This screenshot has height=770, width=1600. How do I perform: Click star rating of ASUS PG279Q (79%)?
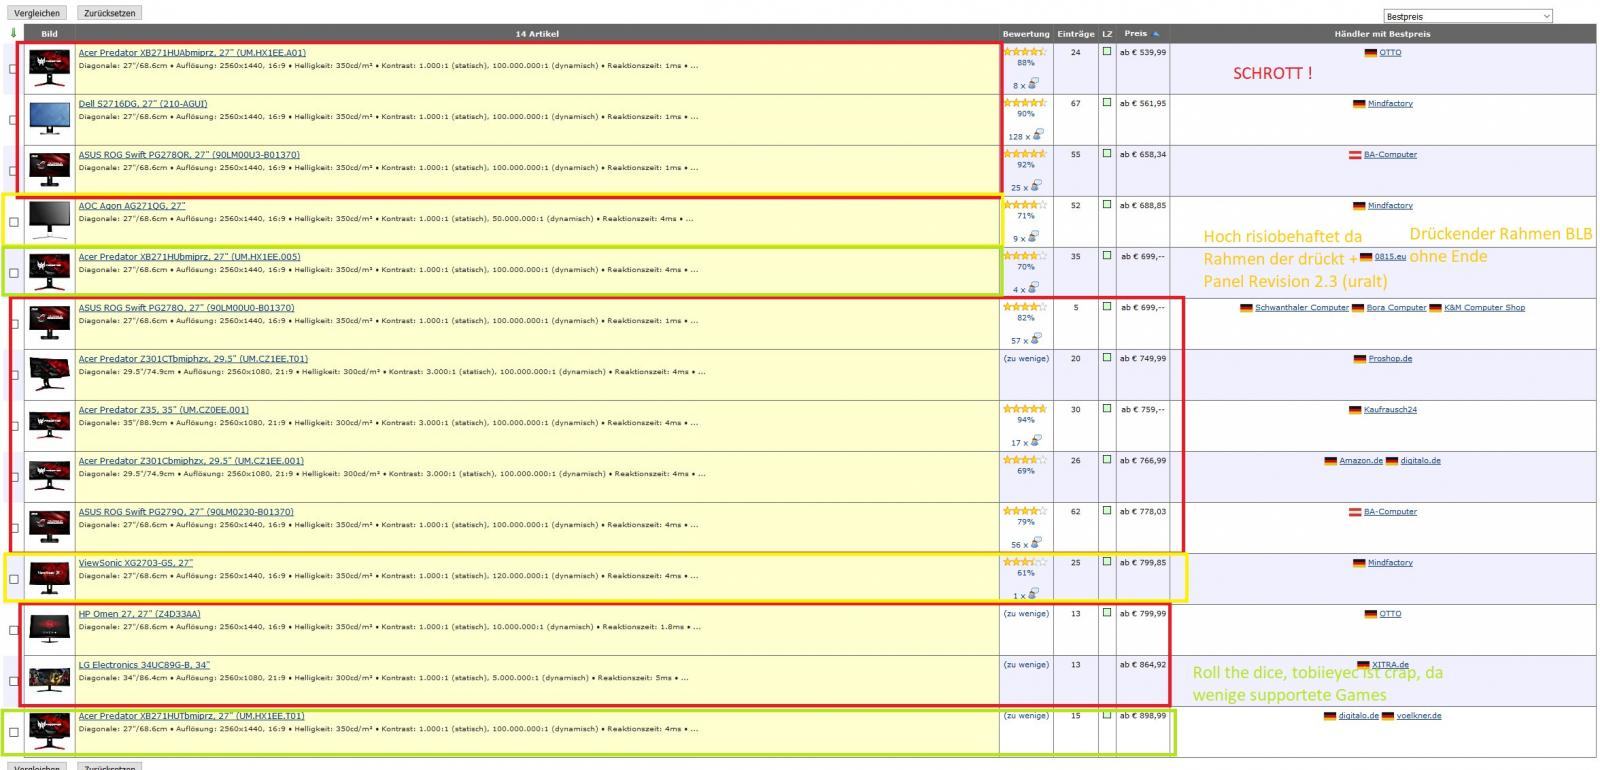pos(1025,510)
